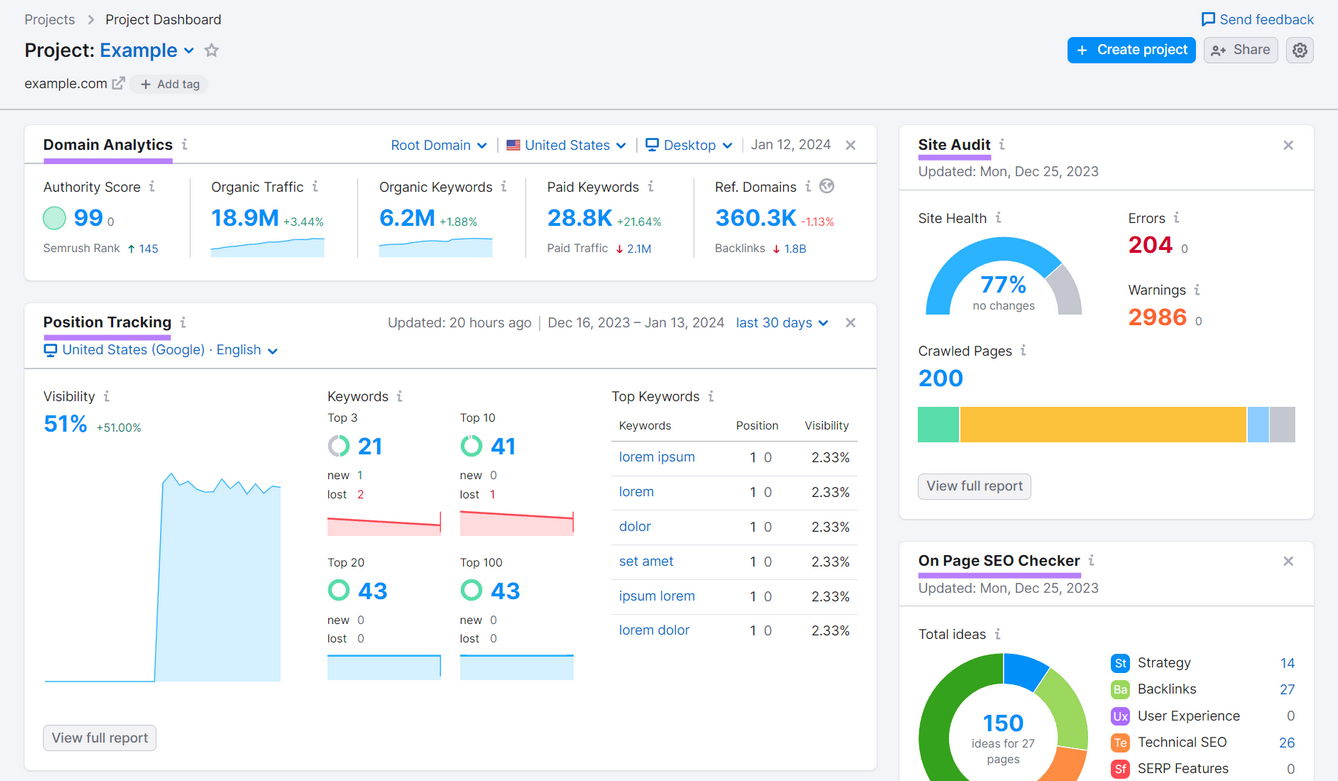This screenshot has width=1338, height=781.
Task: Click the Visibility trend chart
Action: click(163, 578)
